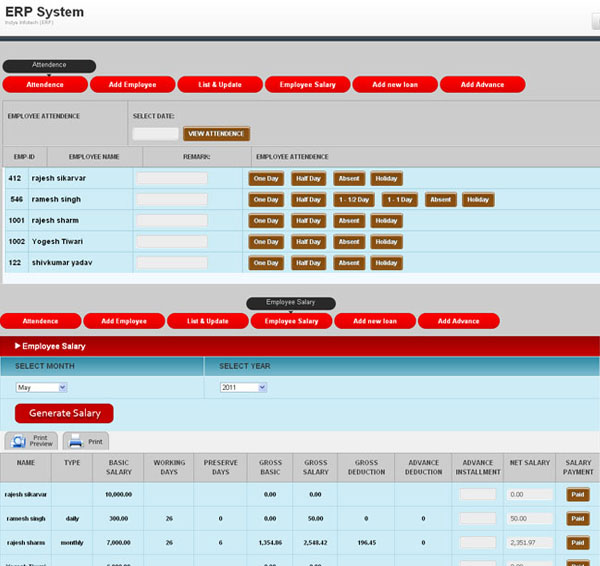
Task: Mark One Day for shivkumar yadav
Action: pyautogui.click(x=266, y=263)
